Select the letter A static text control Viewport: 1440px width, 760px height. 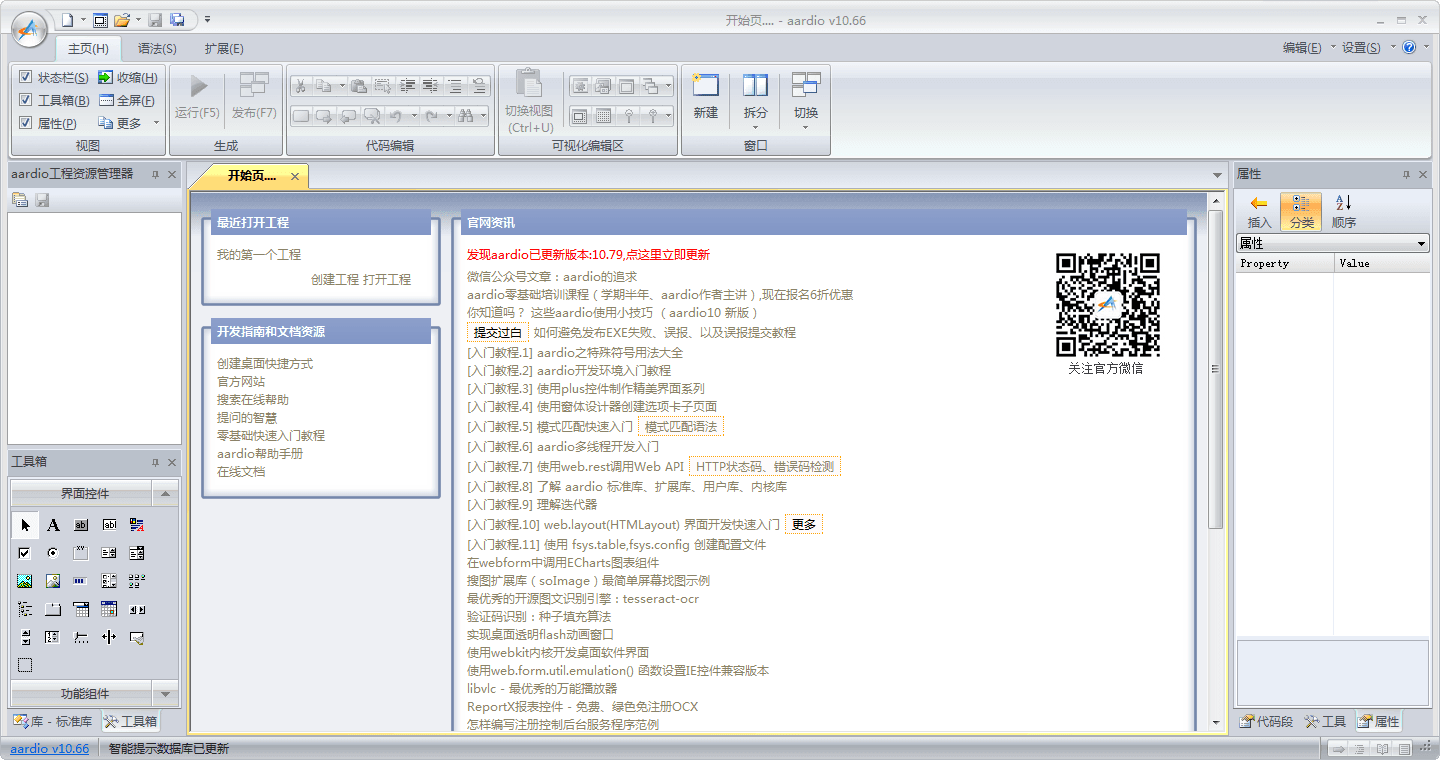tap(53, 525)
